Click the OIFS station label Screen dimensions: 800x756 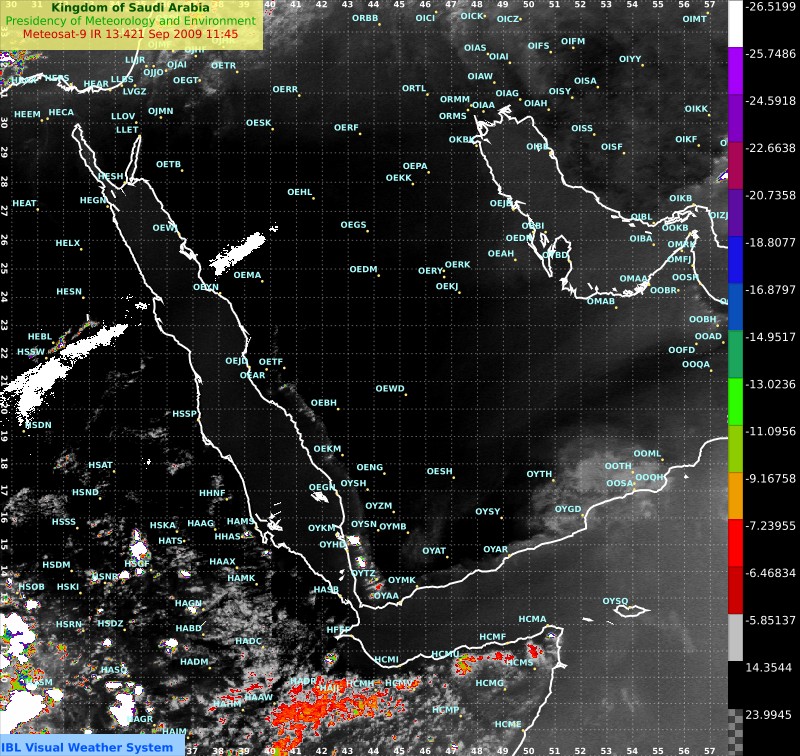pos(538,46)
